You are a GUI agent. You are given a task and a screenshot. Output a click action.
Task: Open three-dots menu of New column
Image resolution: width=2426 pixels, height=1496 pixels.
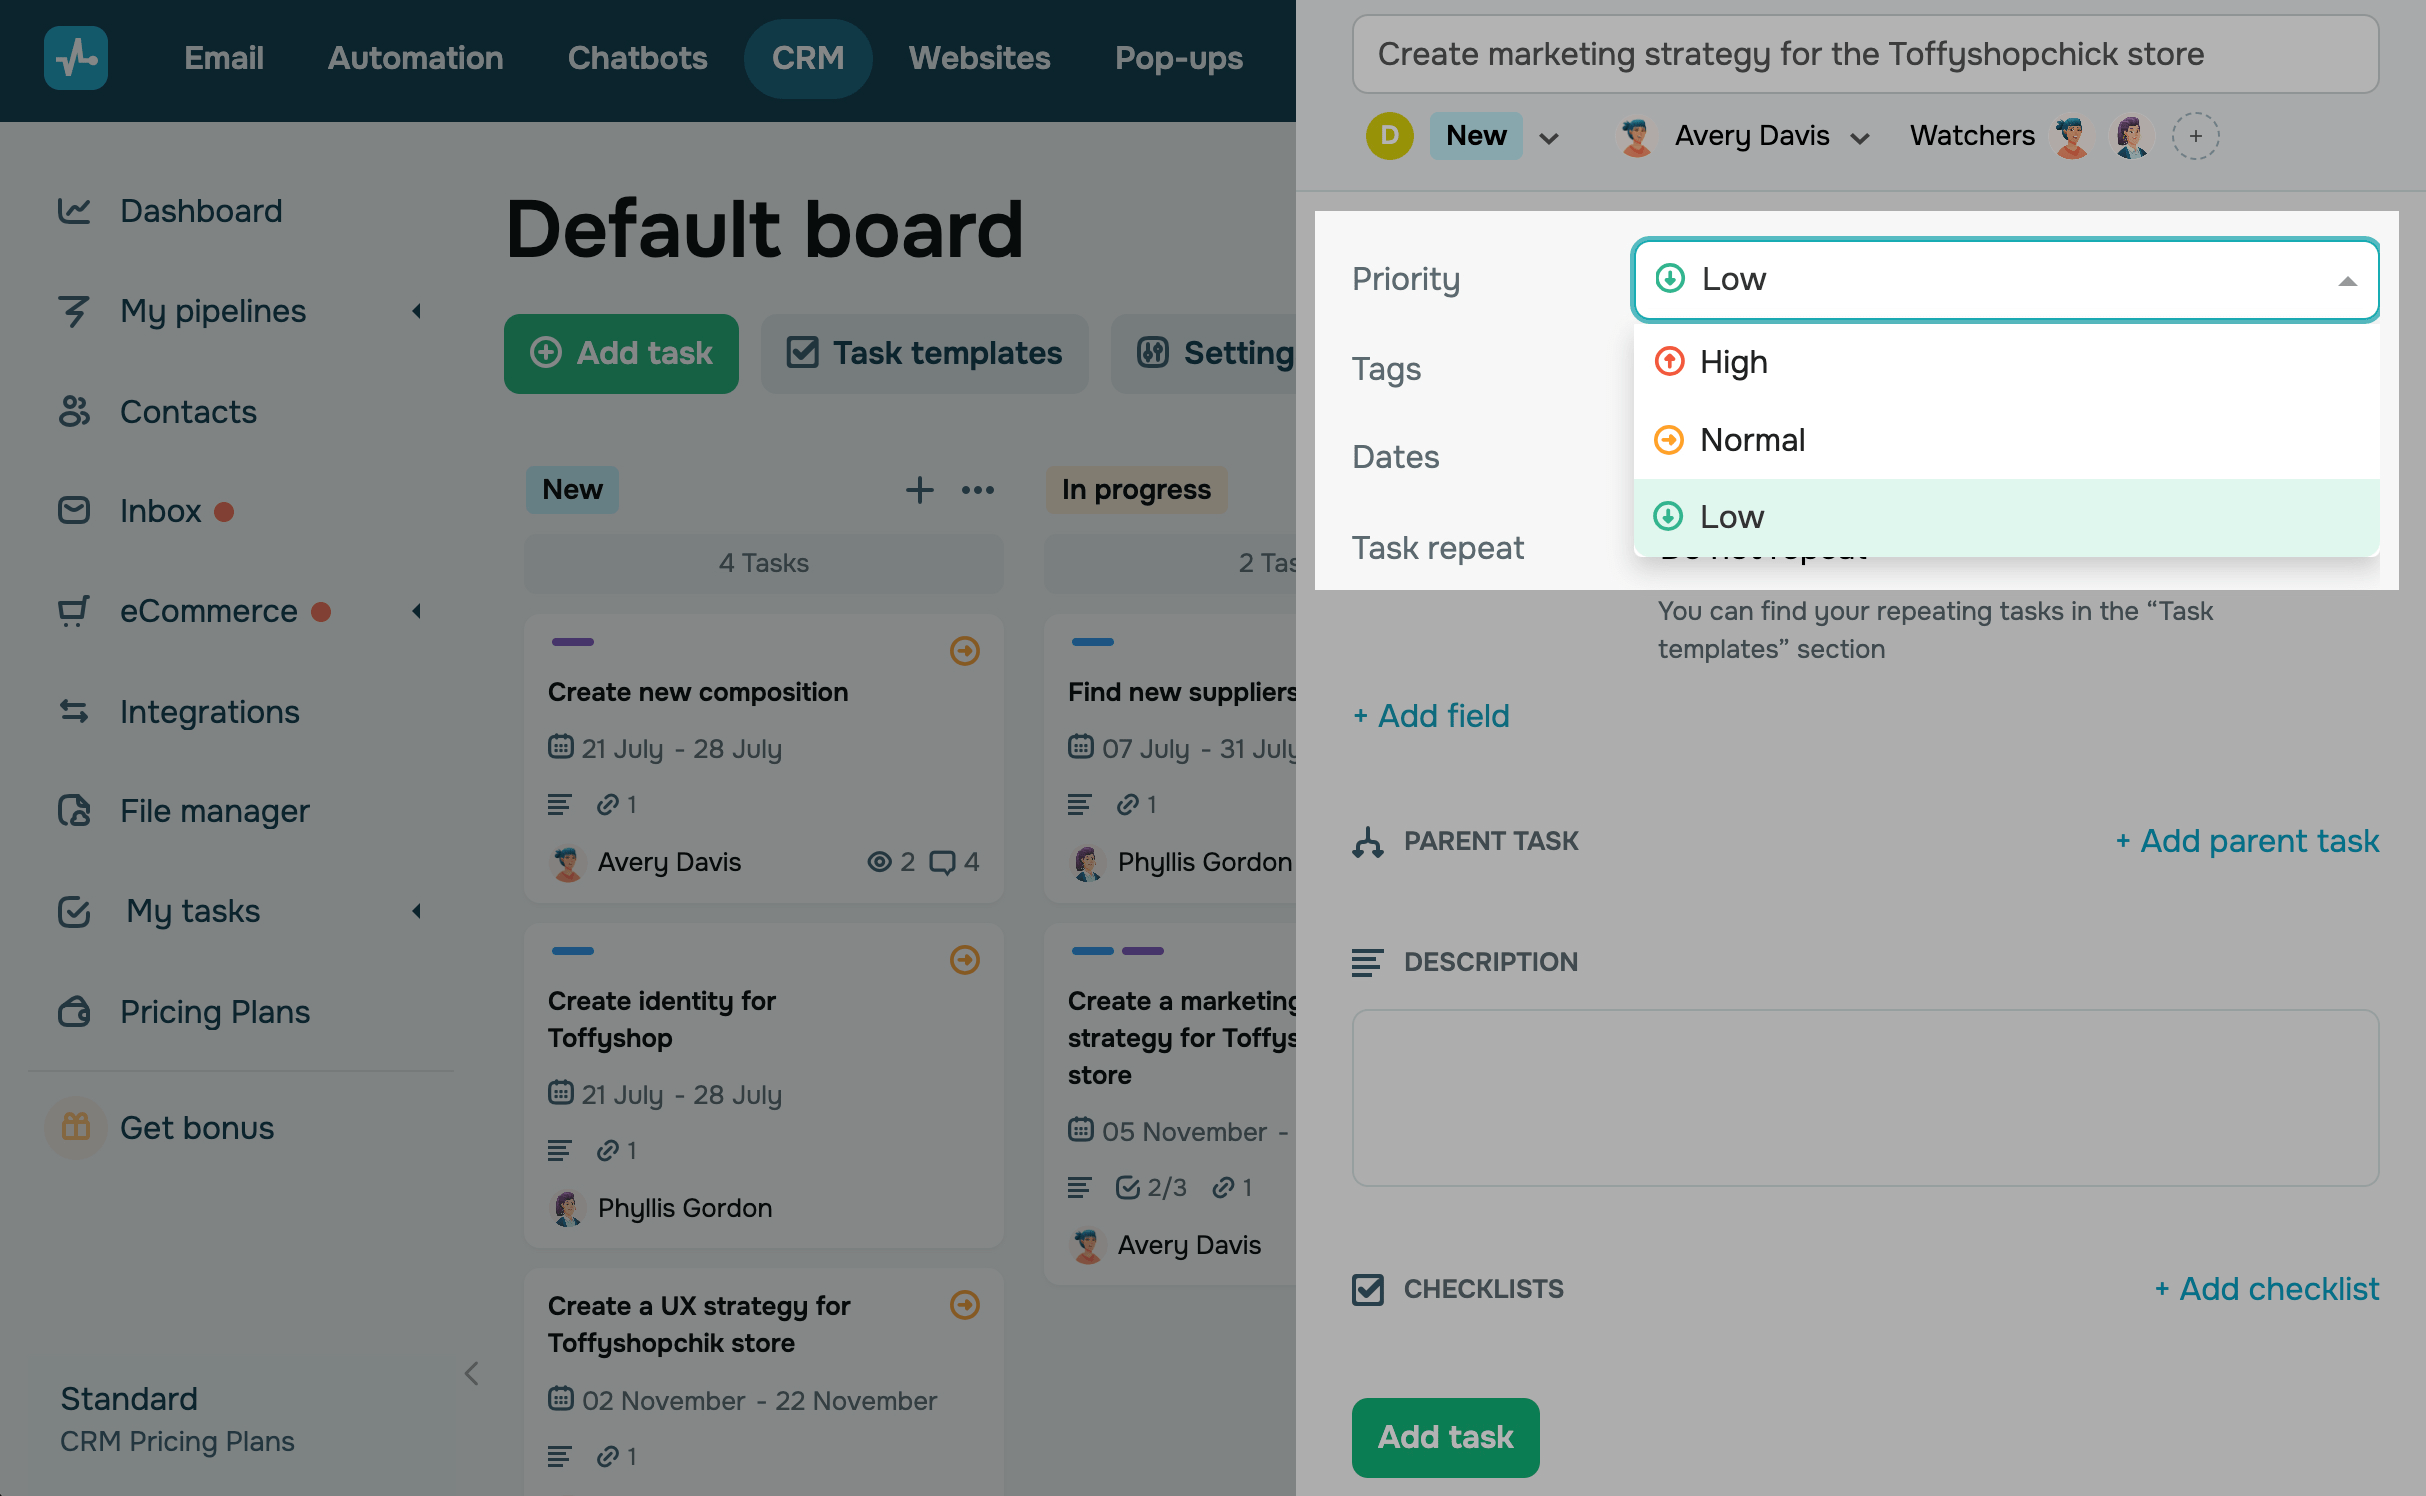tap(977, 490)
